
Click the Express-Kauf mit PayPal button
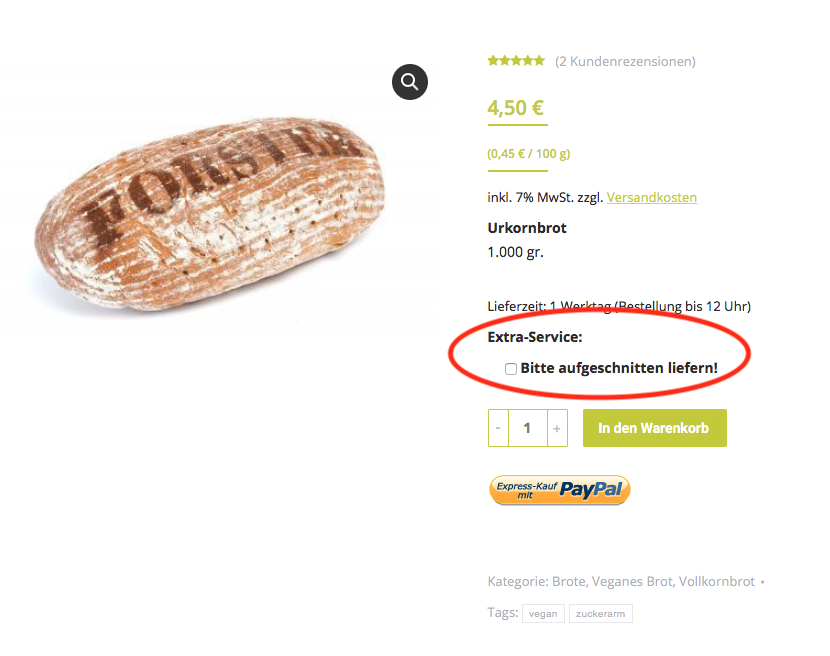559,489
